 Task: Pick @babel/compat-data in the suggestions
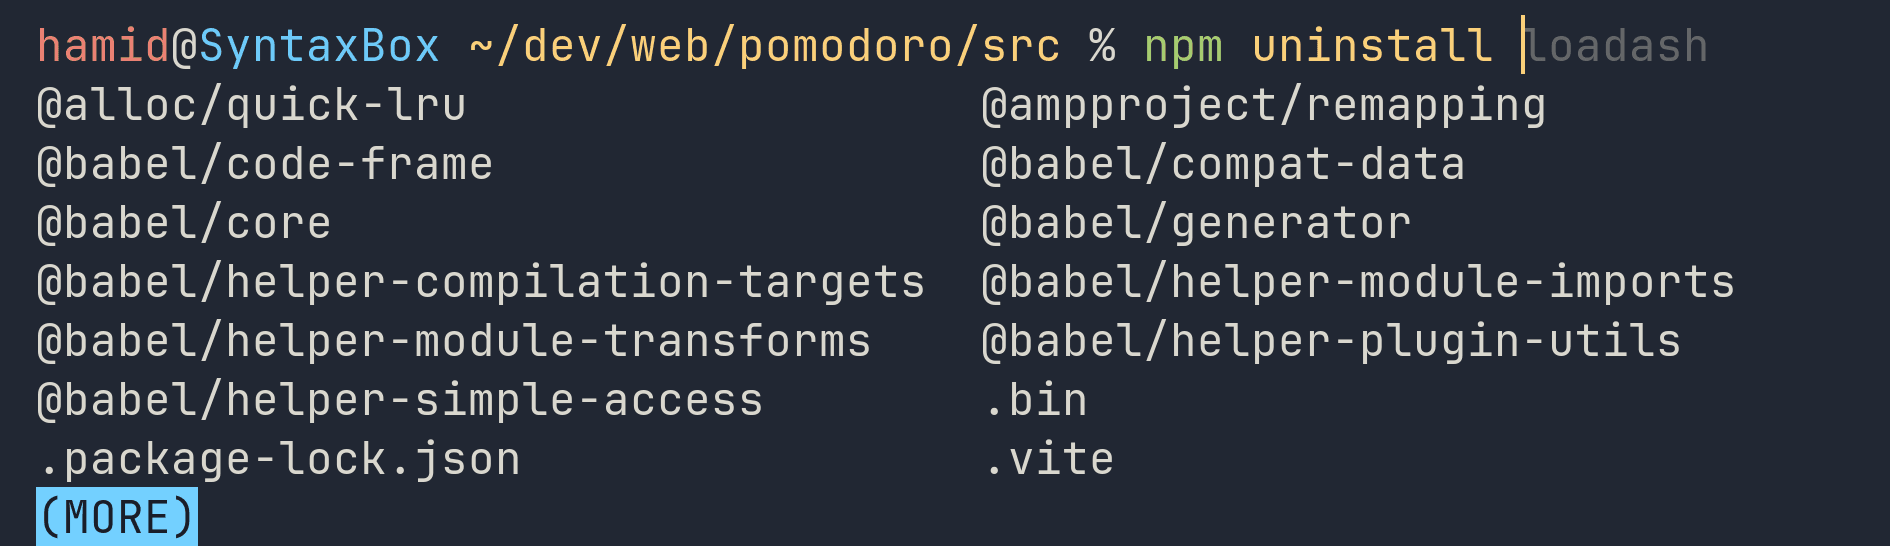[x=1223, y=165]
